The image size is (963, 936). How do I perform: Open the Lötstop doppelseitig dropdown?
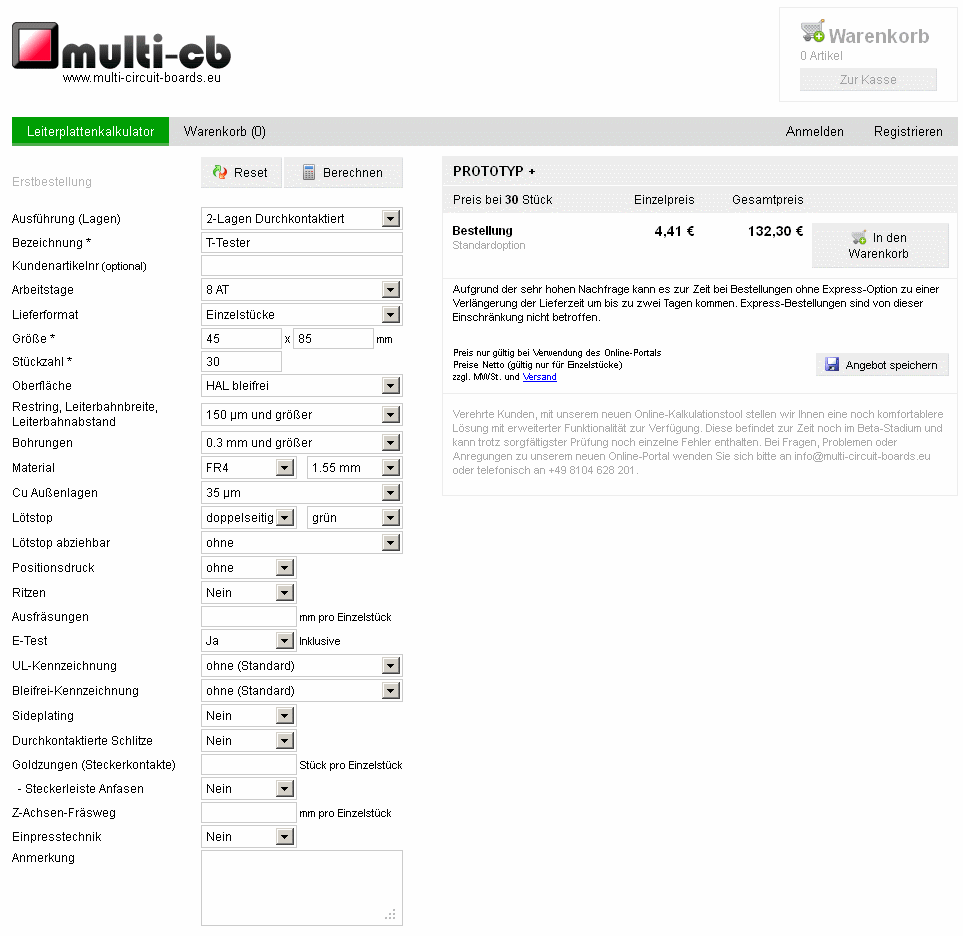(x=249, y=518)
